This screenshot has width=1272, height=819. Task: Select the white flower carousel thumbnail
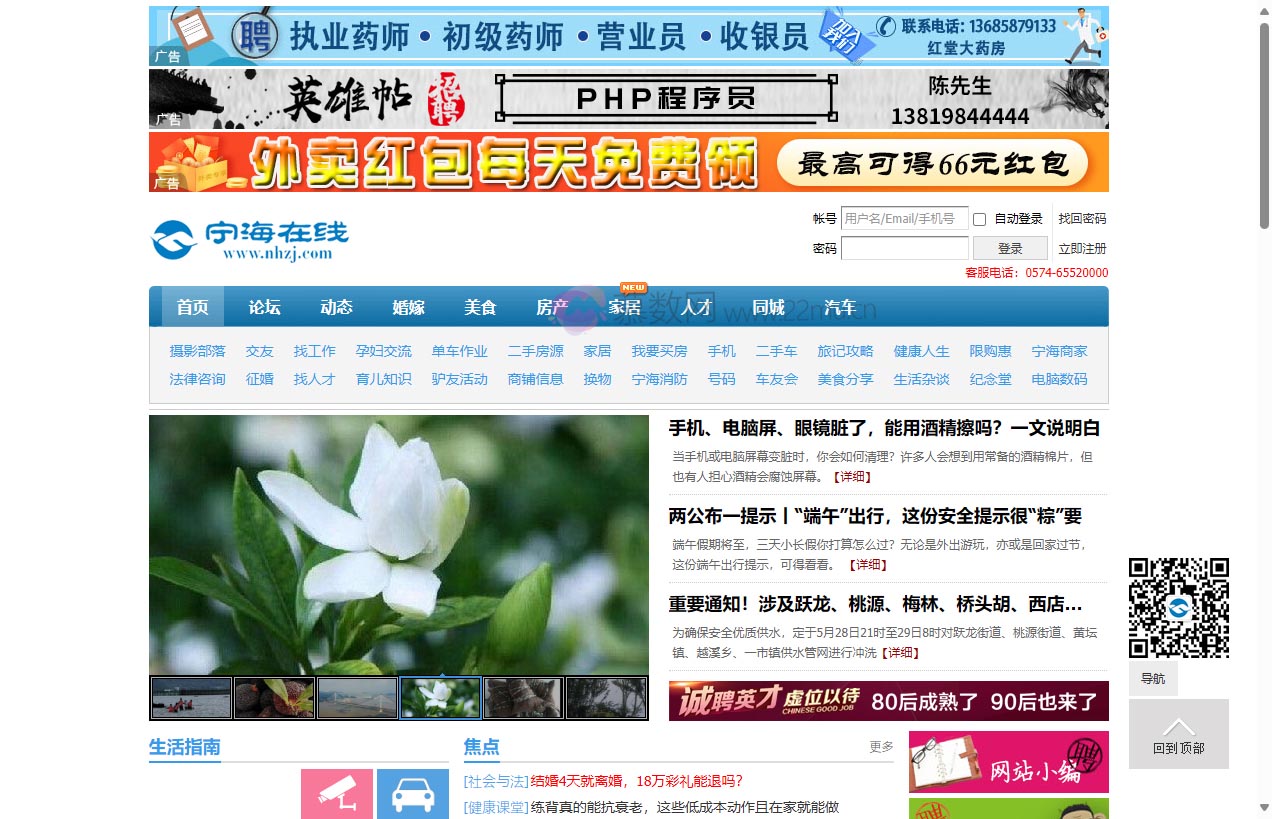coord(440,697)
